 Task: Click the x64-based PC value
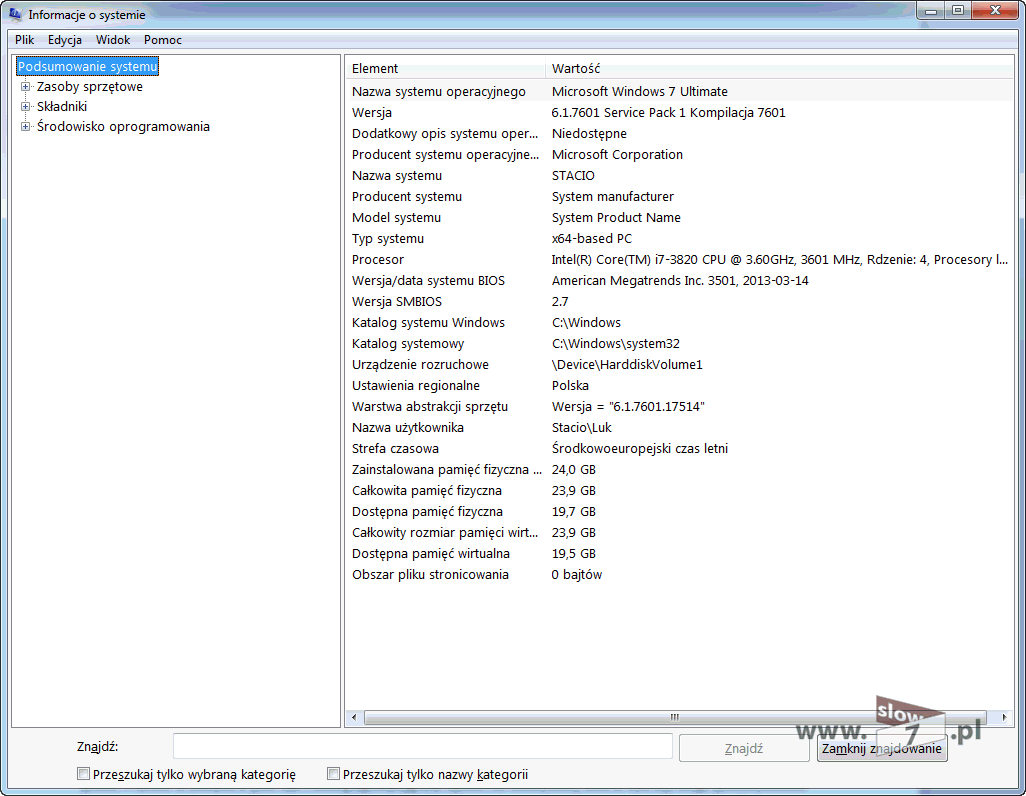592,238
